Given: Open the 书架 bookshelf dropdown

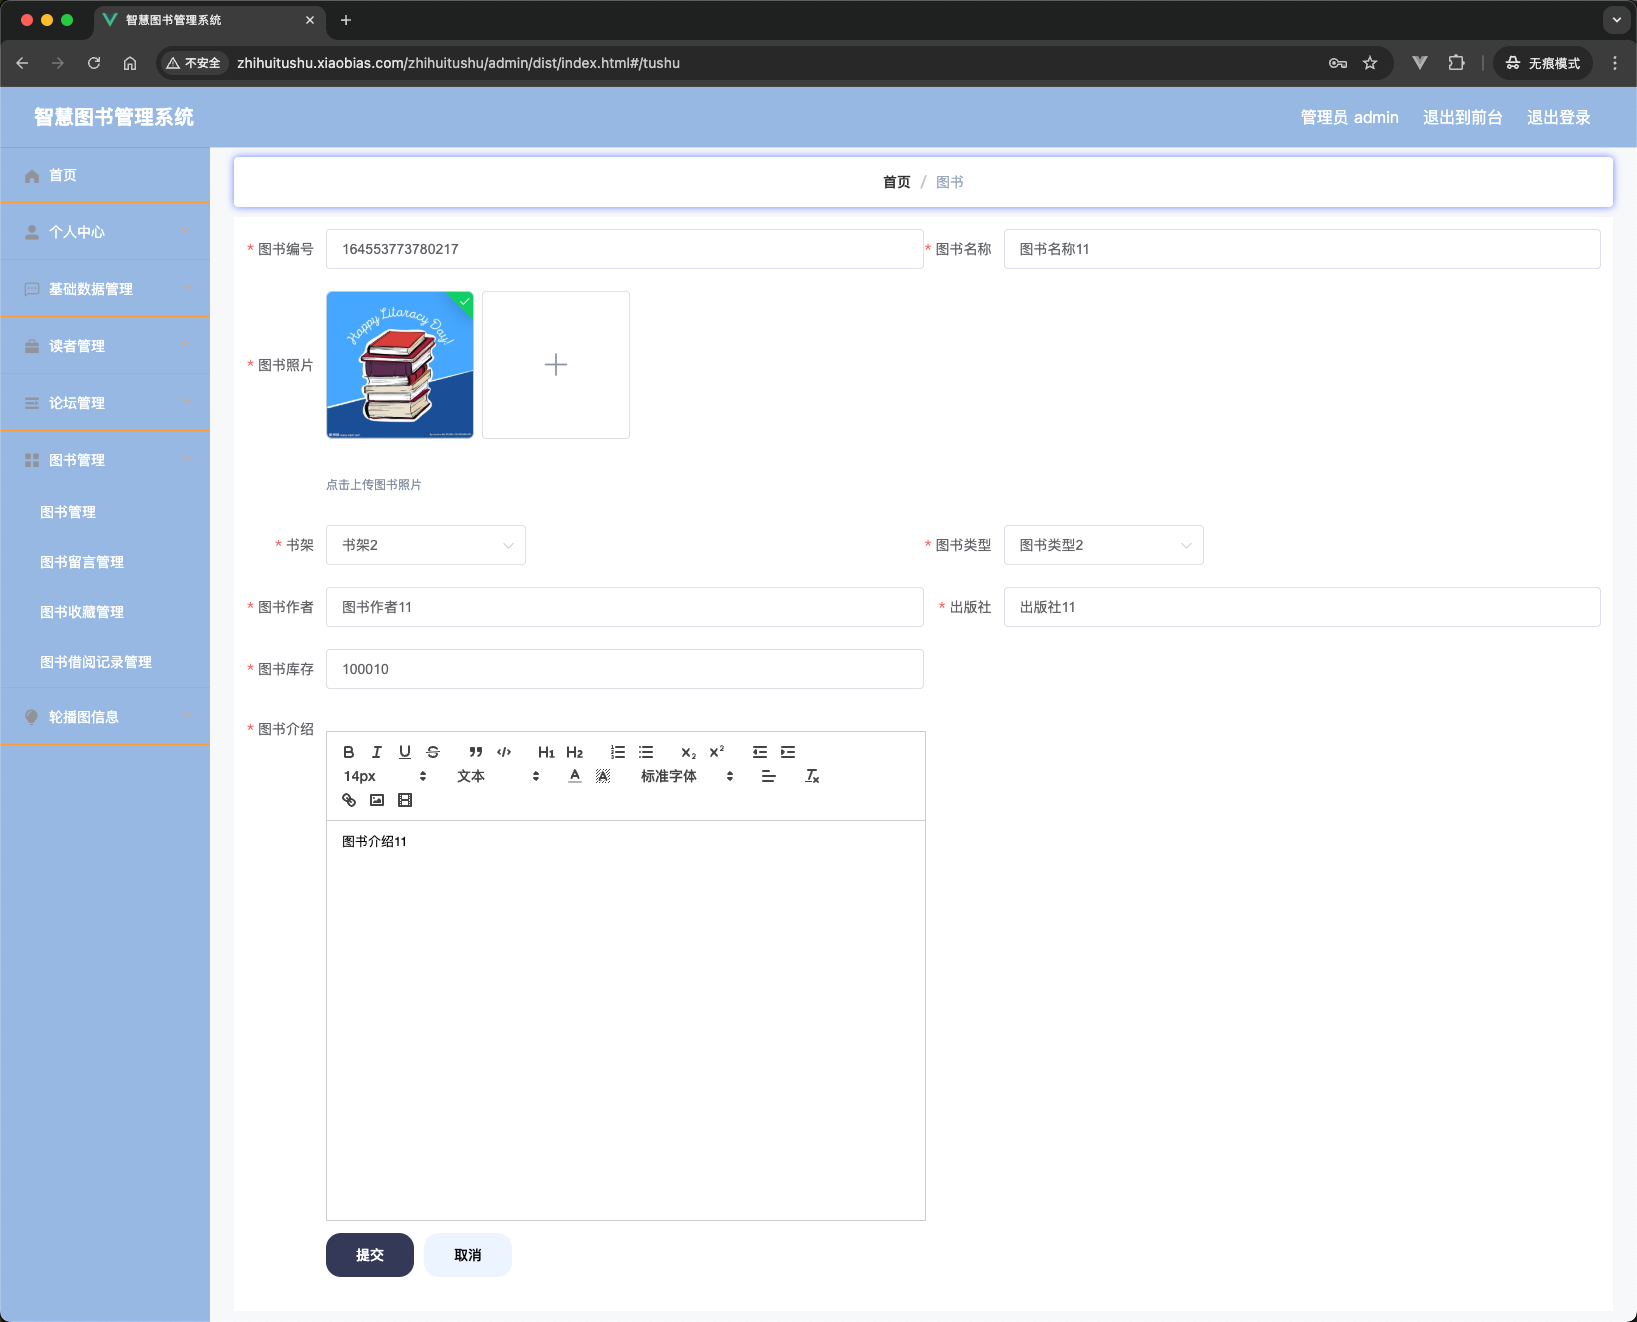Looking at the screenshot, I should click(x=426, y=545).
